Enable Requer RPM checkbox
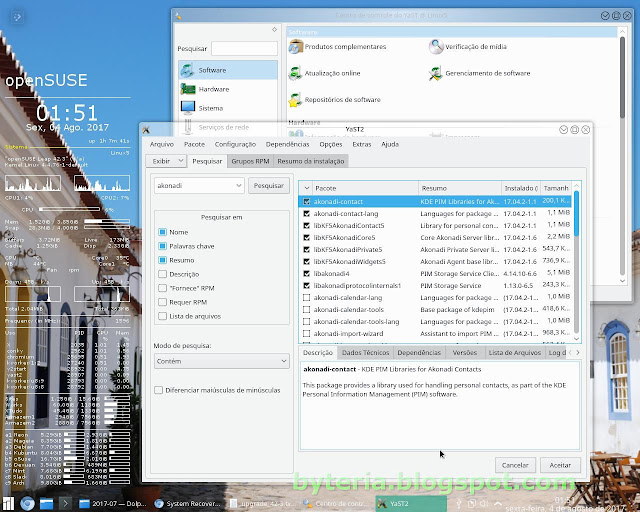Viewport: 640px width, 512px height. tap(162, 302)
